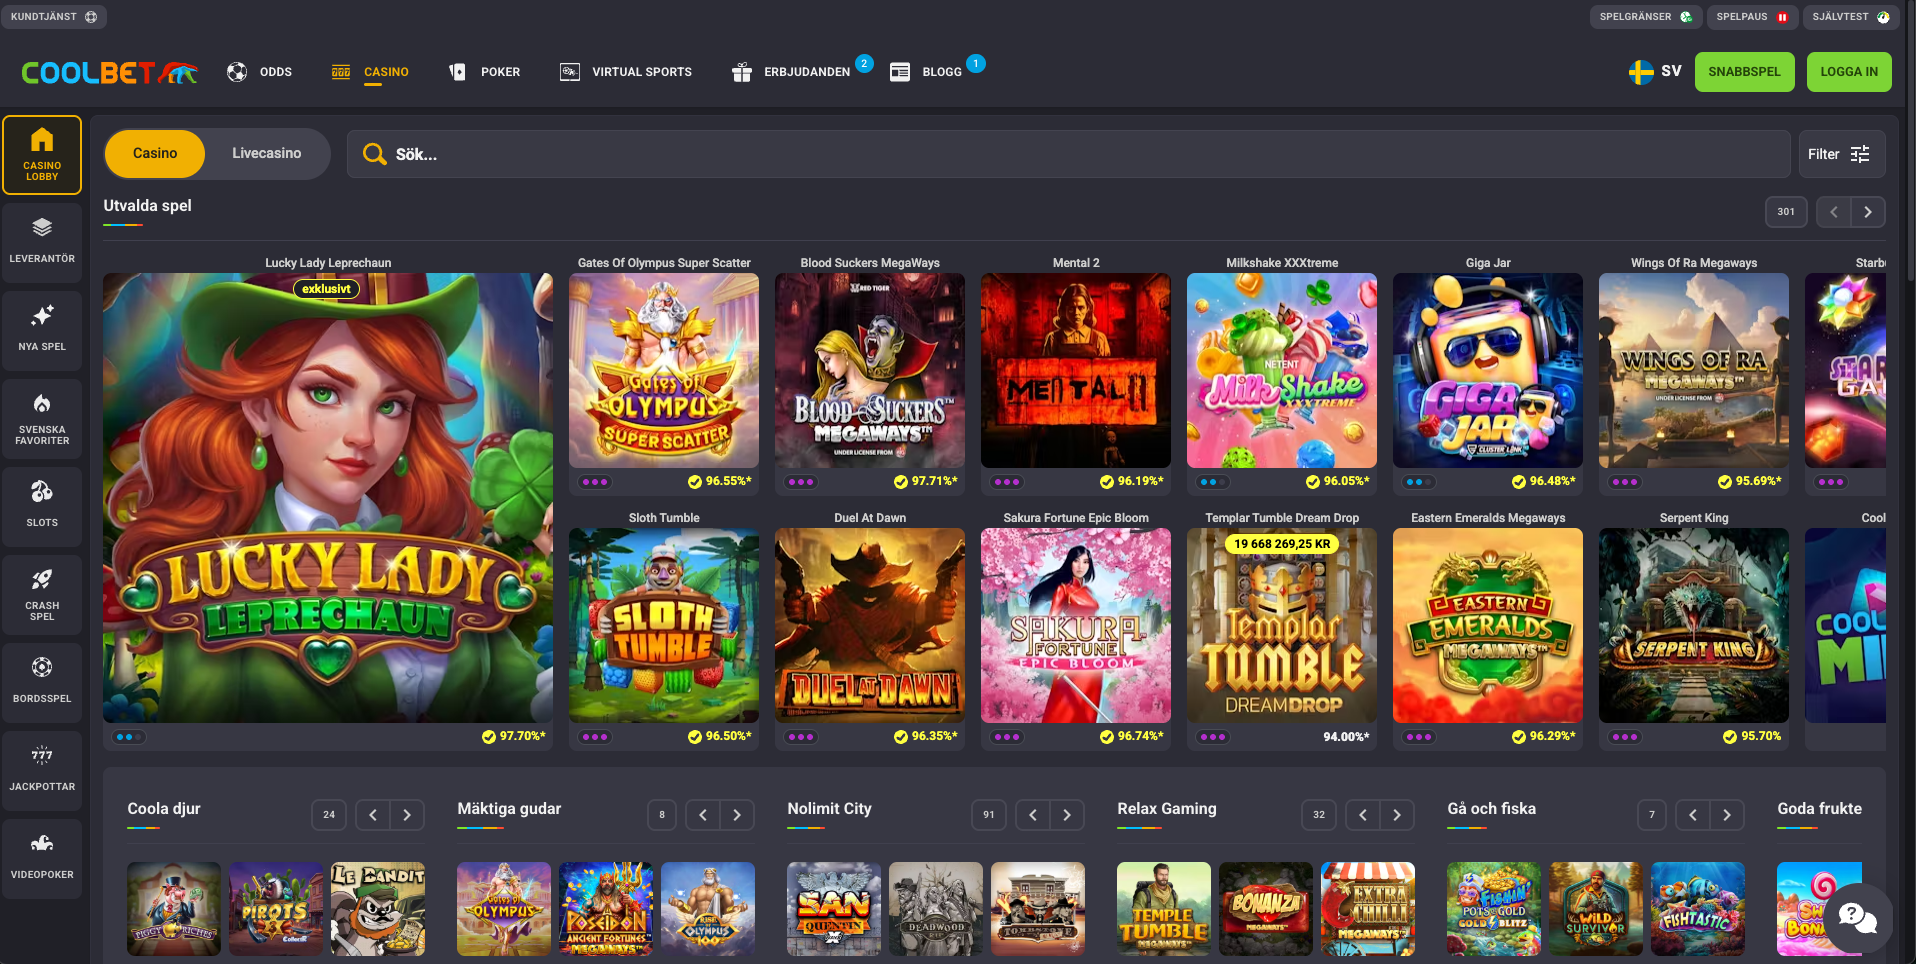
Task: Click the Blogg newspaper icon
Action: tap(900, 72)
